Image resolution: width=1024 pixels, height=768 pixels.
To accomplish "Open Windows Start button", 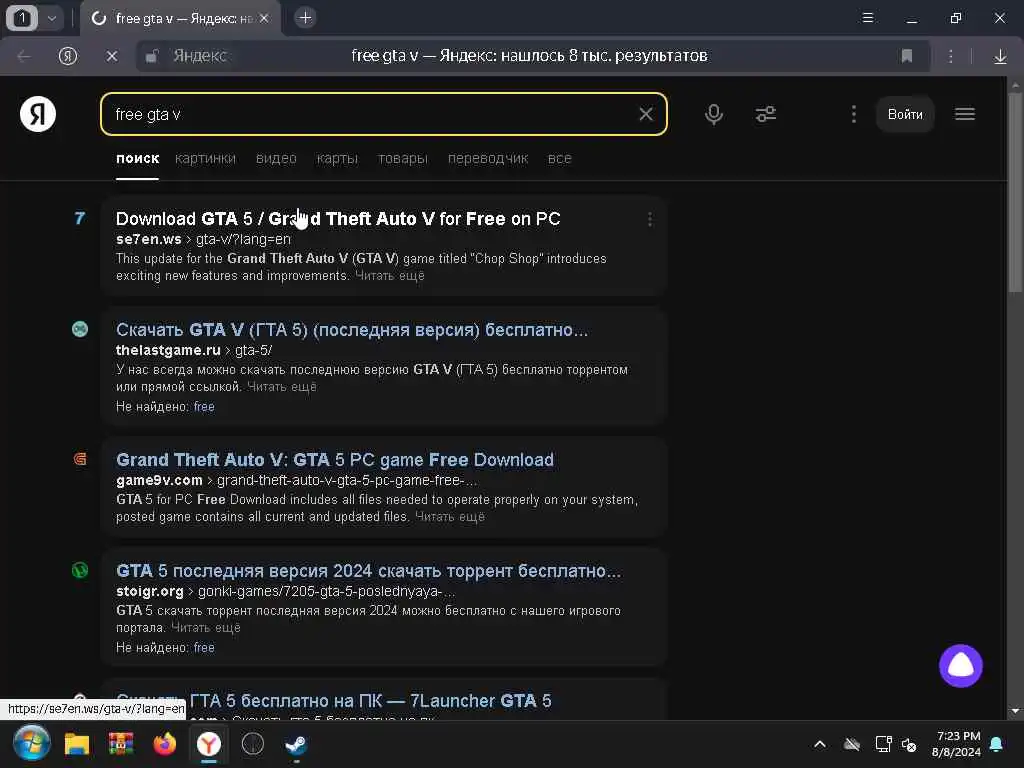I will (31, 743).
